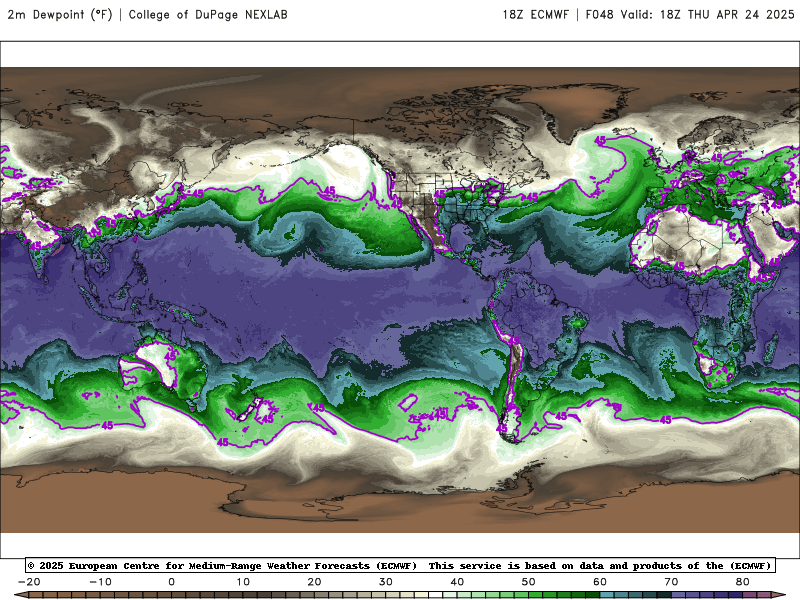Image resolution: width=800 pixels, height=600 pixels.
Task: Click the 45 contour label near Iceland
Action: click(600, 140)
